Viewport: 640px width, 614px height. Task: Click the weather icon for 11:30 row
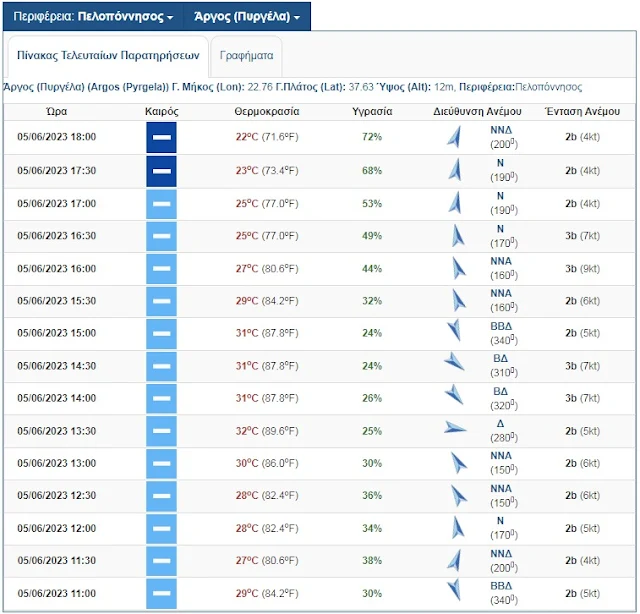click(162, 561)
